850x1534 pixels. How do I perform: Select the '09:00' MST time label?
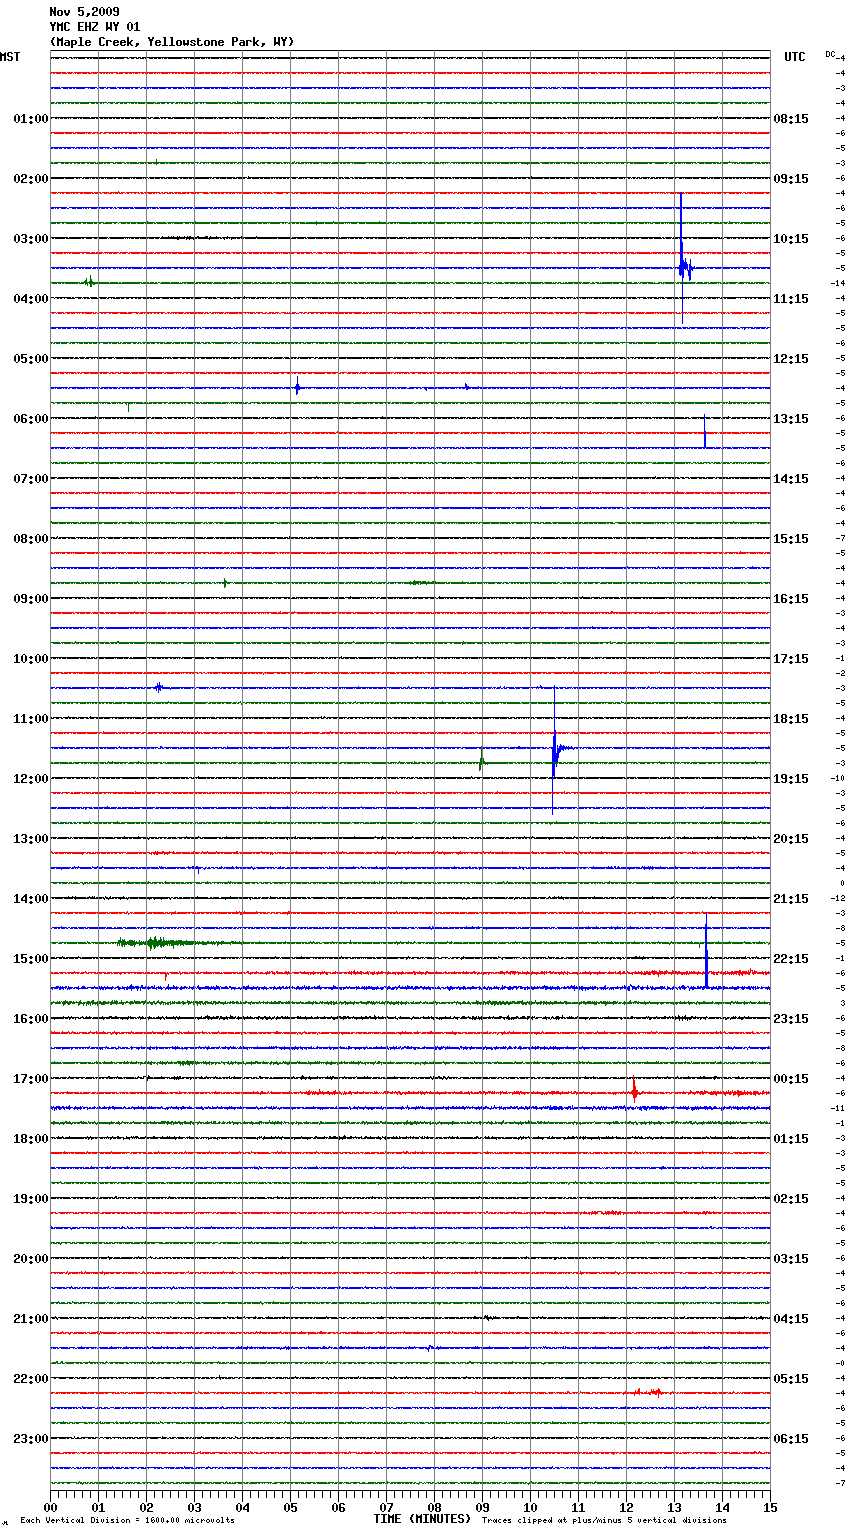(31, 599)
